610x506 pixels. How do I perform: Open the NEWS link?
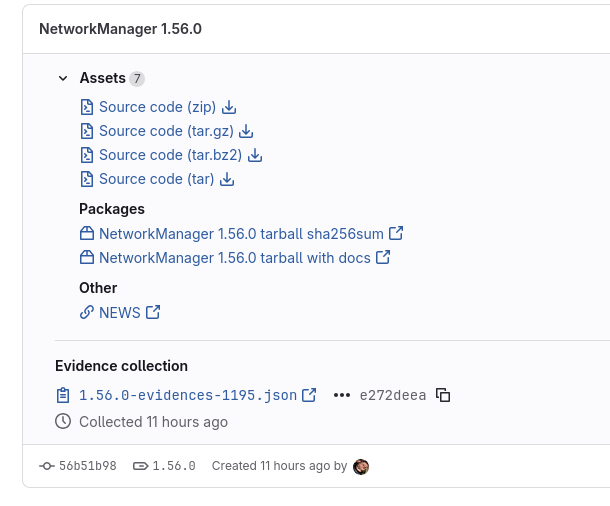119,313
